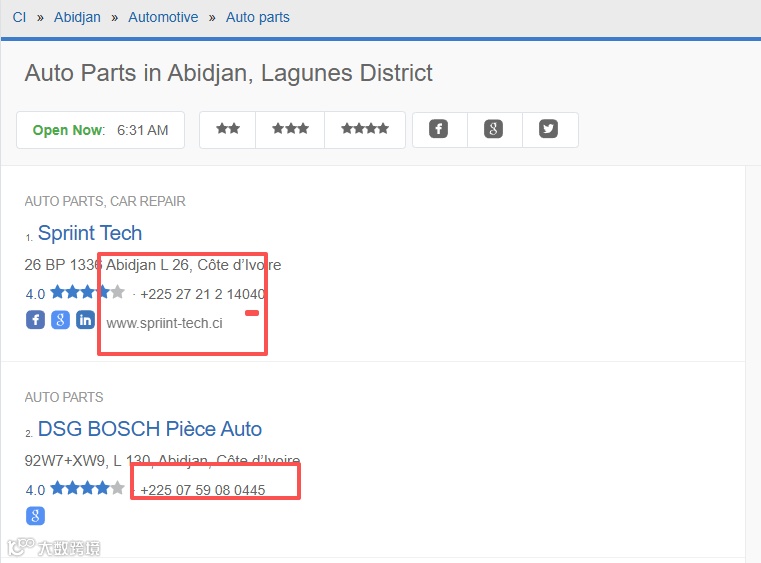Click page heading Auto Parts in Abidjan
The height and width of the screenshot is (563, 761).
[x=228, y=73]
